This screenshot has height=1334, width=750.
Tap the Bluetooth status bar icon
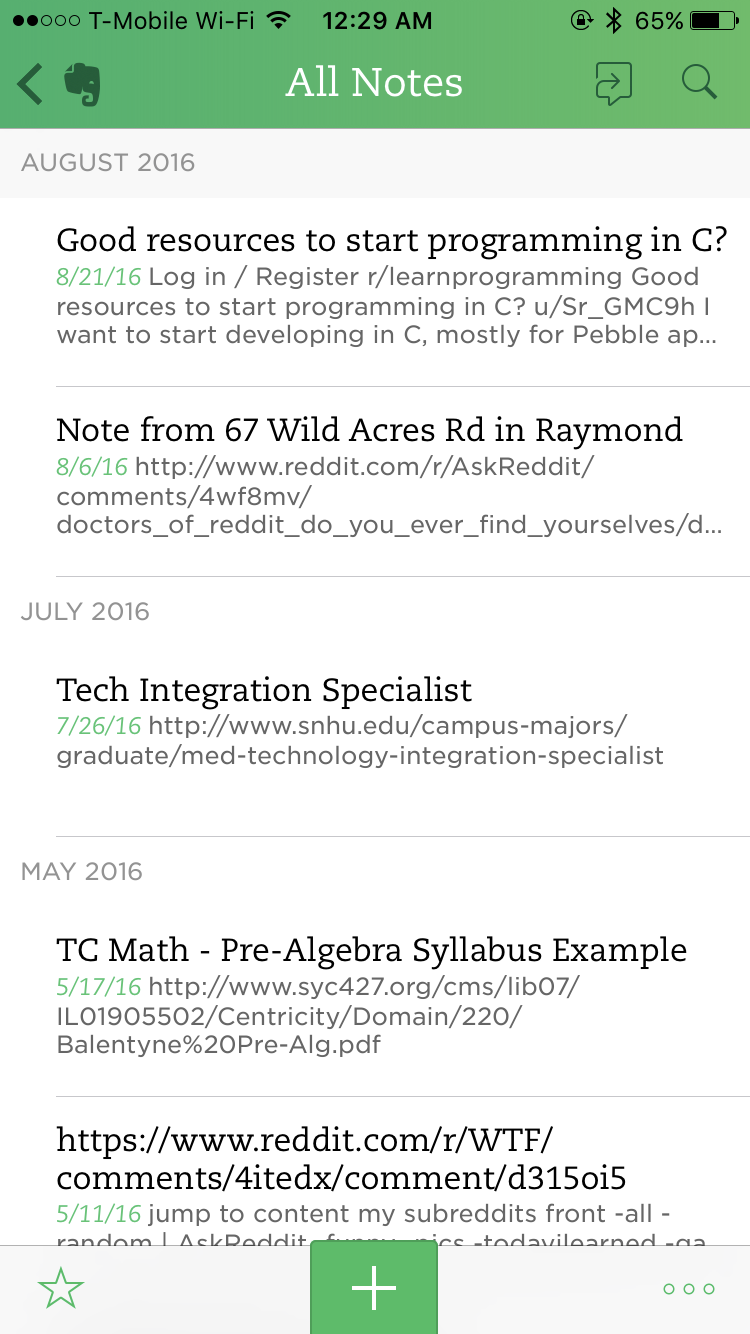tap(614, 21)
